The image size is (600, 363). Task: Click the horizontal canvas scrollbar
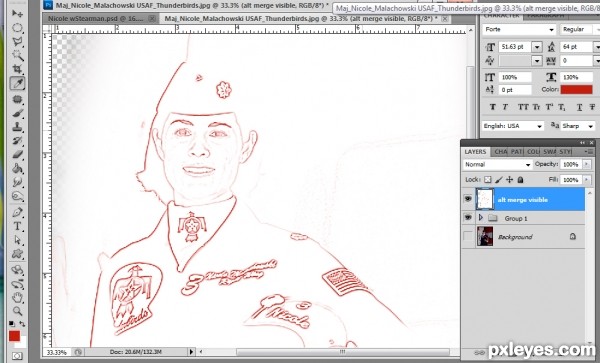tap(343, 352)
